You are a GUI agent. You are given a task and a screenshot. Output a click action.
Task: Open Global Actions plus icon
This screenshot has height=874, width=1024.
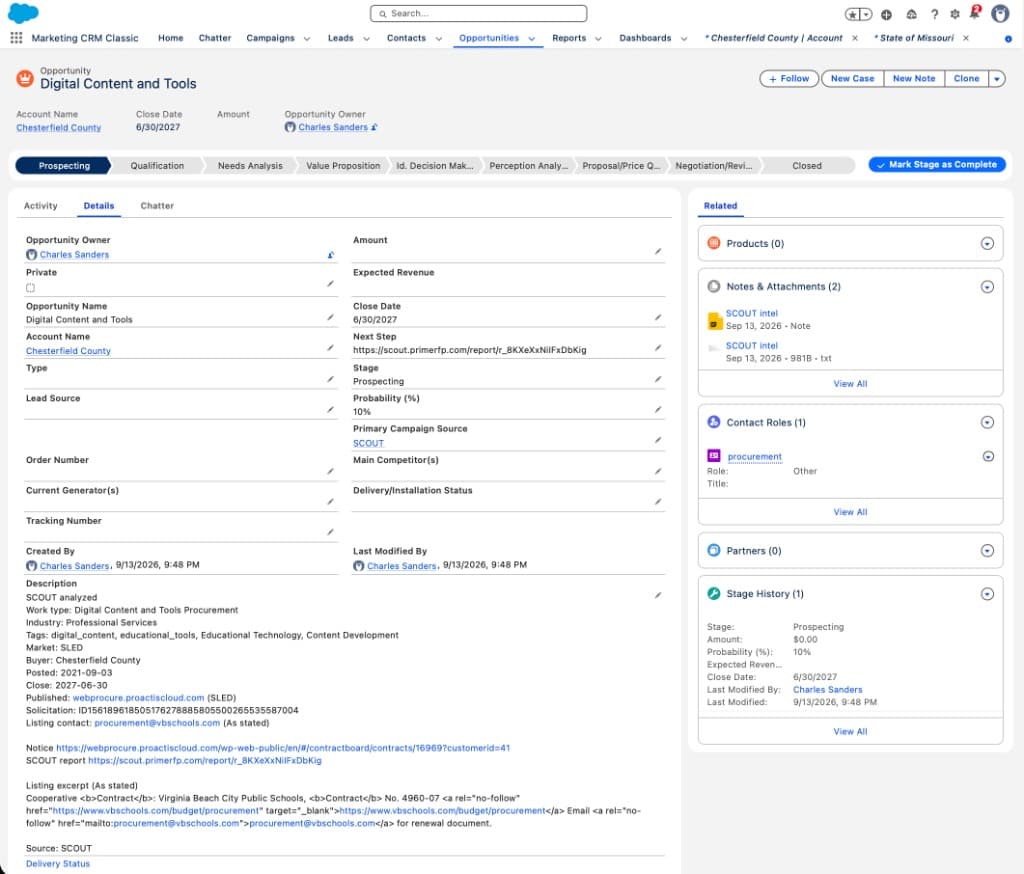(x=886, y=14)
